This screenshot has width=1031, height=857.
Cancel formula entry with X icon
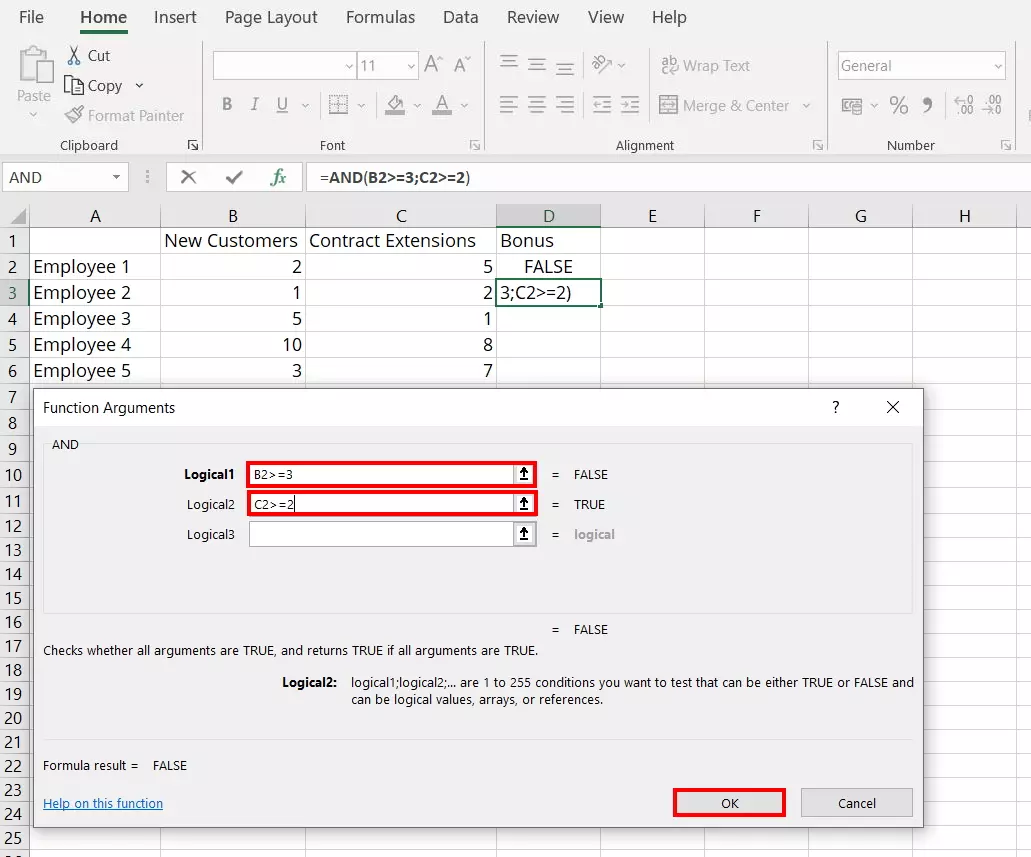pos(189,177)
